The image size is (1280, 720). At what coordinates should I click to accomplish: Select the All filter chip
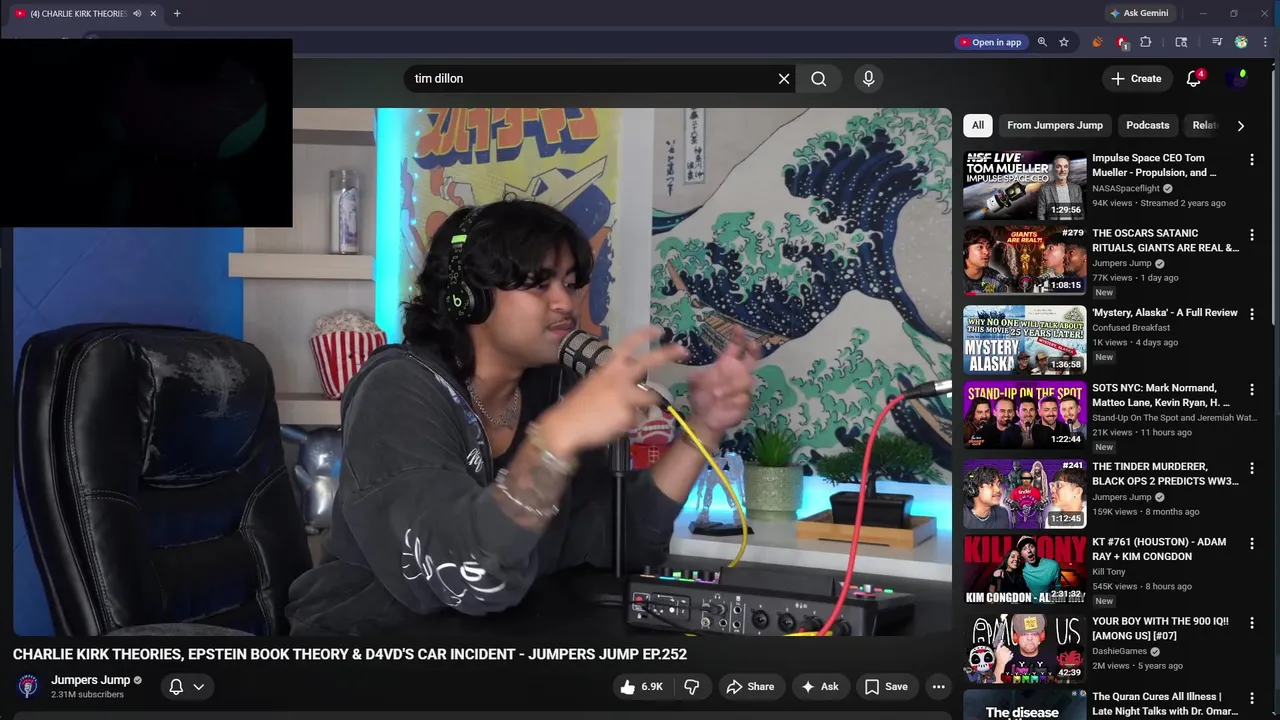(x=978, y=125)
